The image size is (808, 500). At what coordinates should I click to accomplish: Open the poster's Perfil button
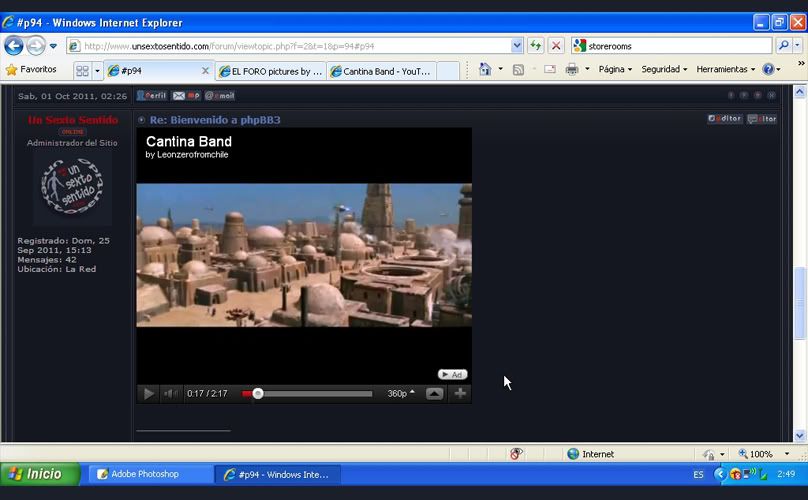[152, 95]
